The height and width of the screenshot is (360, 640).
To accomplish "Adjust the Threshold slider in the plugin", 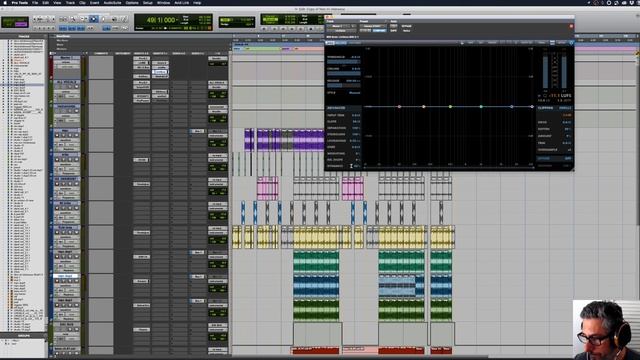I will 344,62.
